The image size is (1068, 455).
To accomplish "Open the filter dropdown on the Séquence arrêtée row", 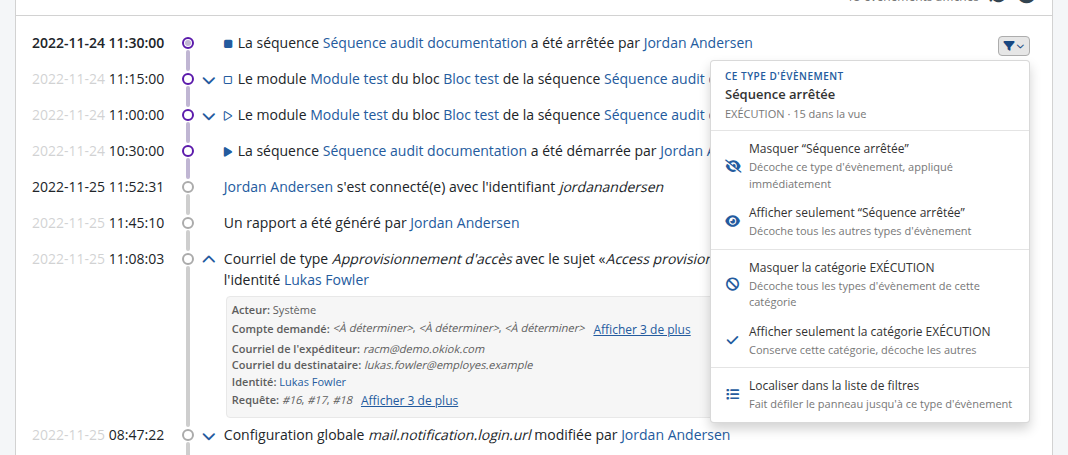I will 1014,46.
